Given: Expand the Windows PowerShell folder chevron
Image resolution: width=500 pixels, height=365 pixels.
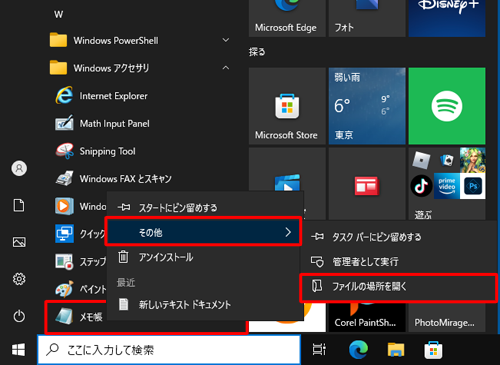Looking at the screenshot, I should (226, 40).
